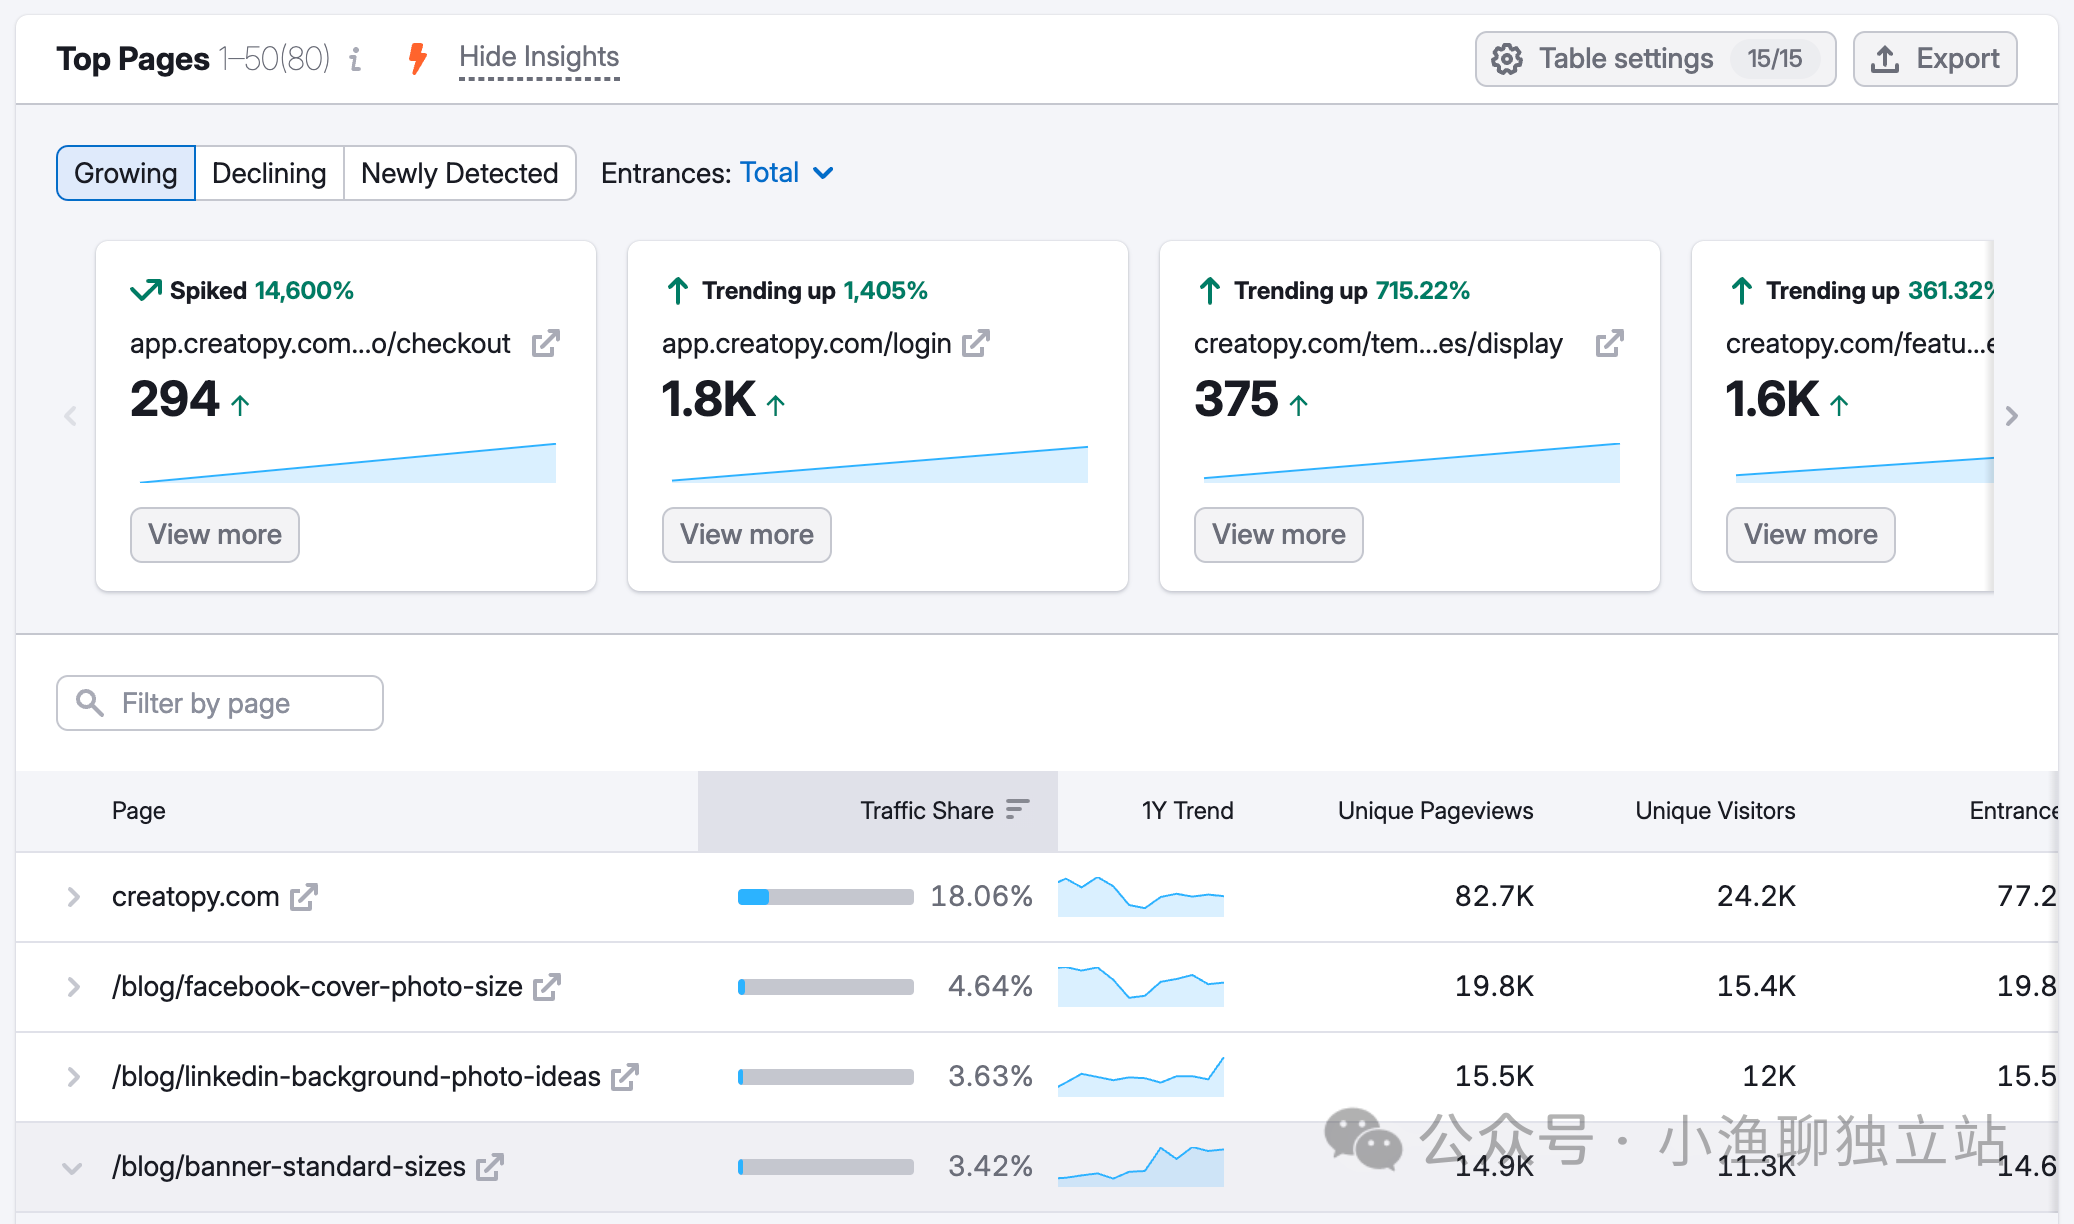2074x1224 pixels.
Task: Click the 24.2K unique visitors value
Action: pos(1756,896)
